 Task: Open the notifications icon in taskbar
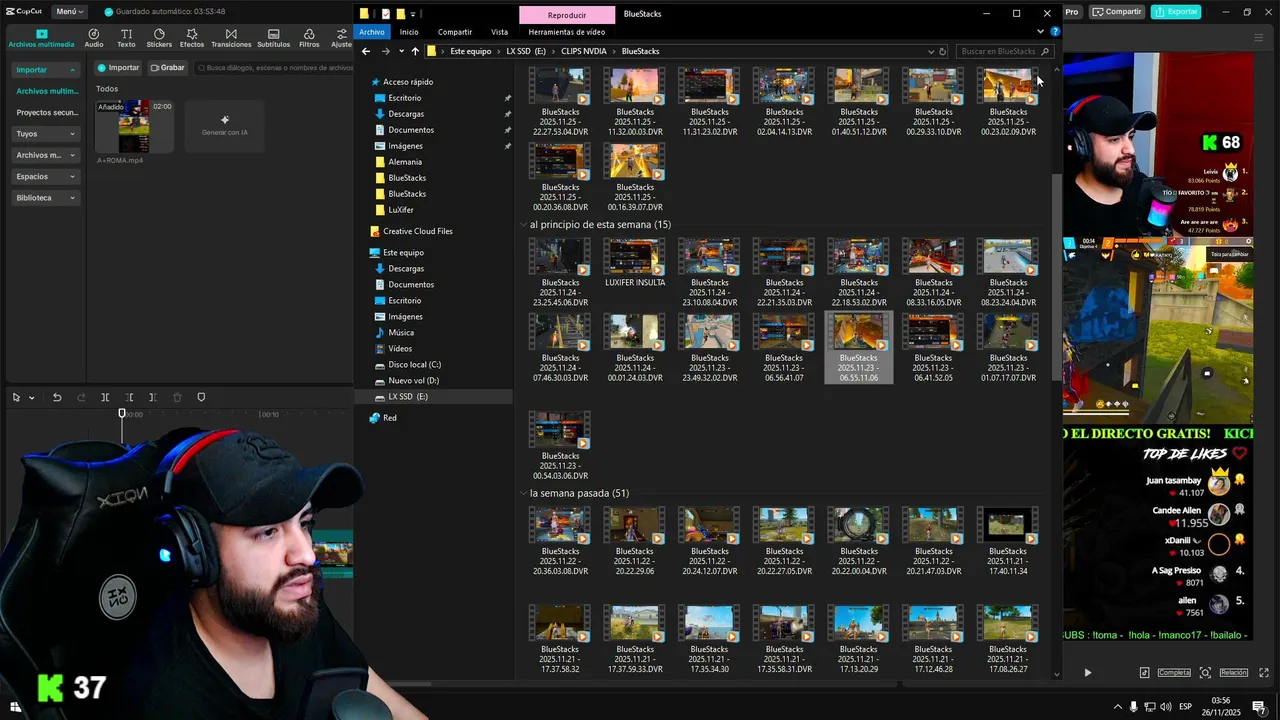coord(1259,707)
